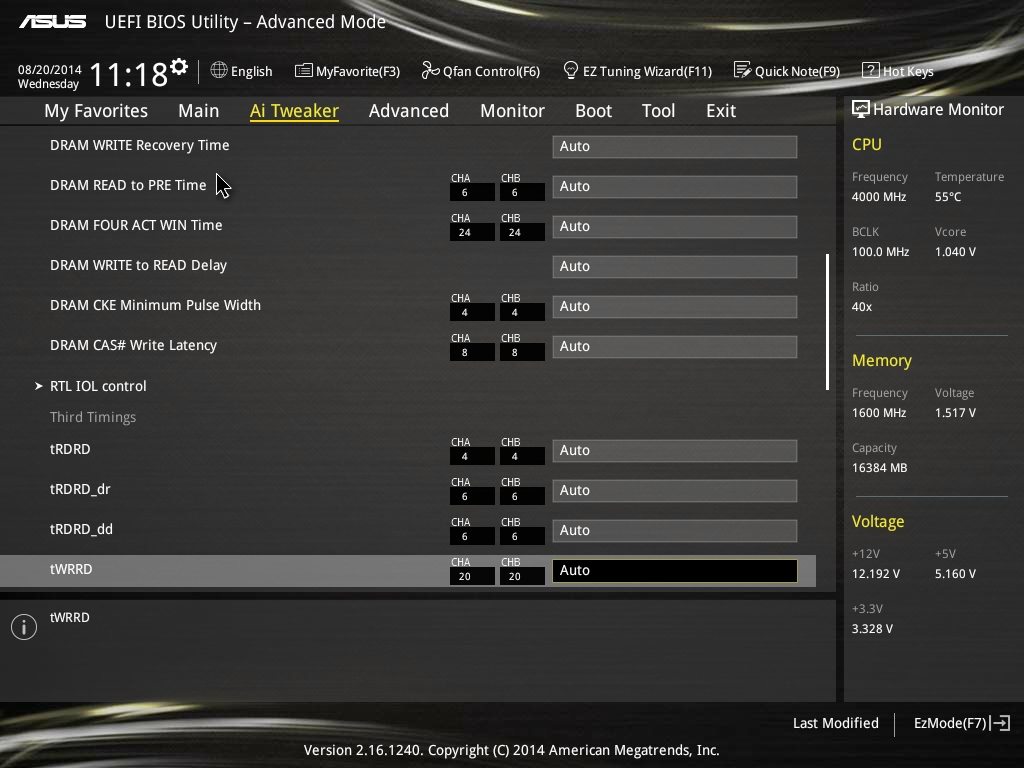Screen dimensions: 1024x768
Task: Click CPU temperature 55°C value
Action: [x=948, y=197]
